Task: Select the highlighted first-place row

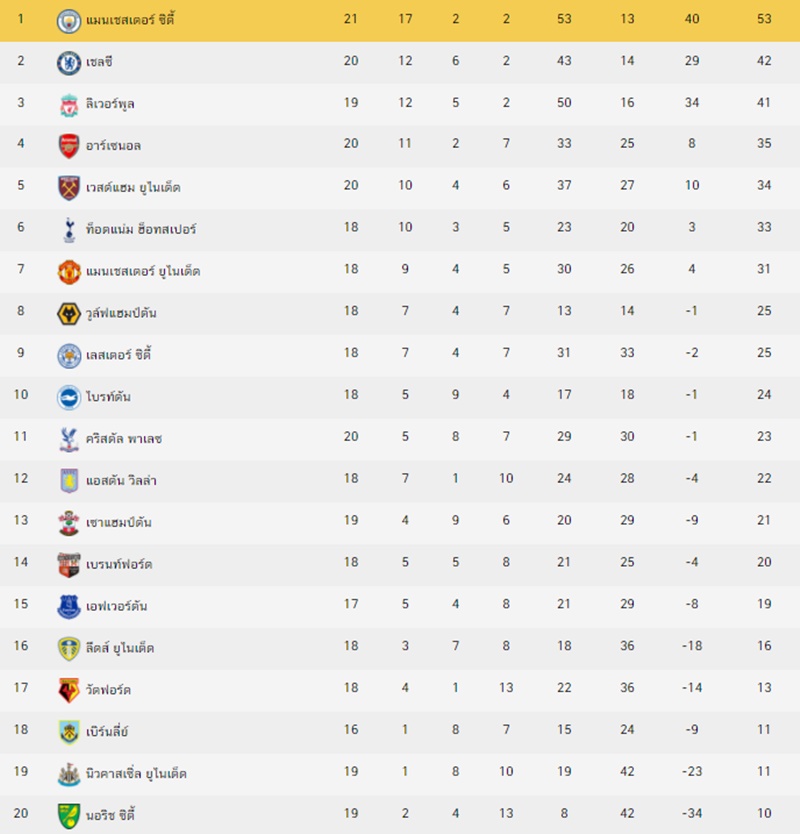Action: point(400,20)
